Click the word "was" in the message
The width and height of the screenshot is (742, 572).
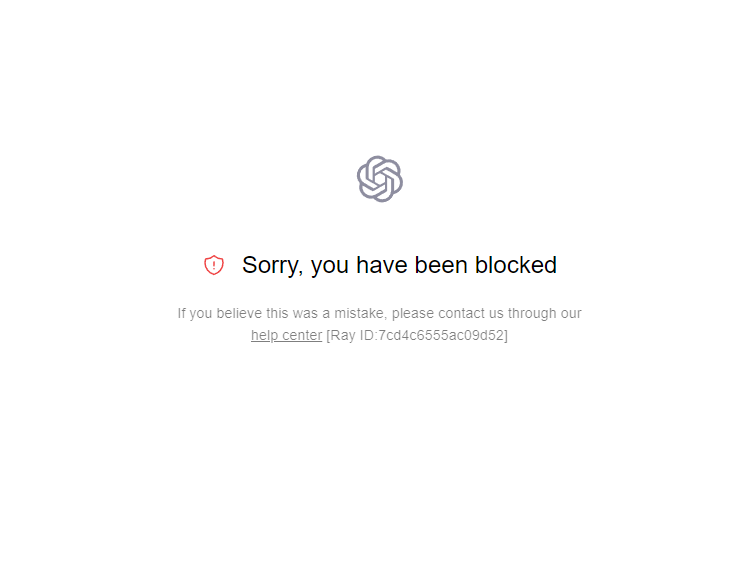pos(305,314)
